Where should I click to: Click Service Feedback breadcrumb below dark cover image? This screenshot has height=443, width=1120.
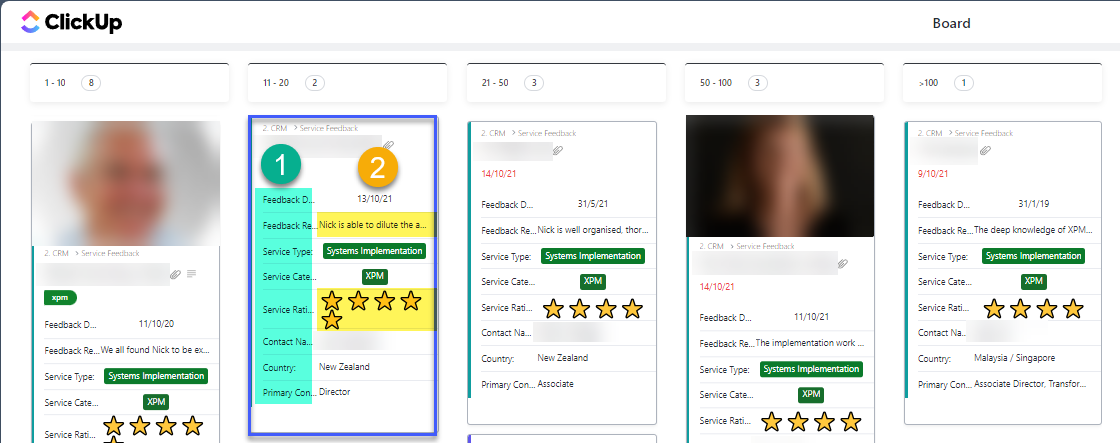(x=765, y=246)
